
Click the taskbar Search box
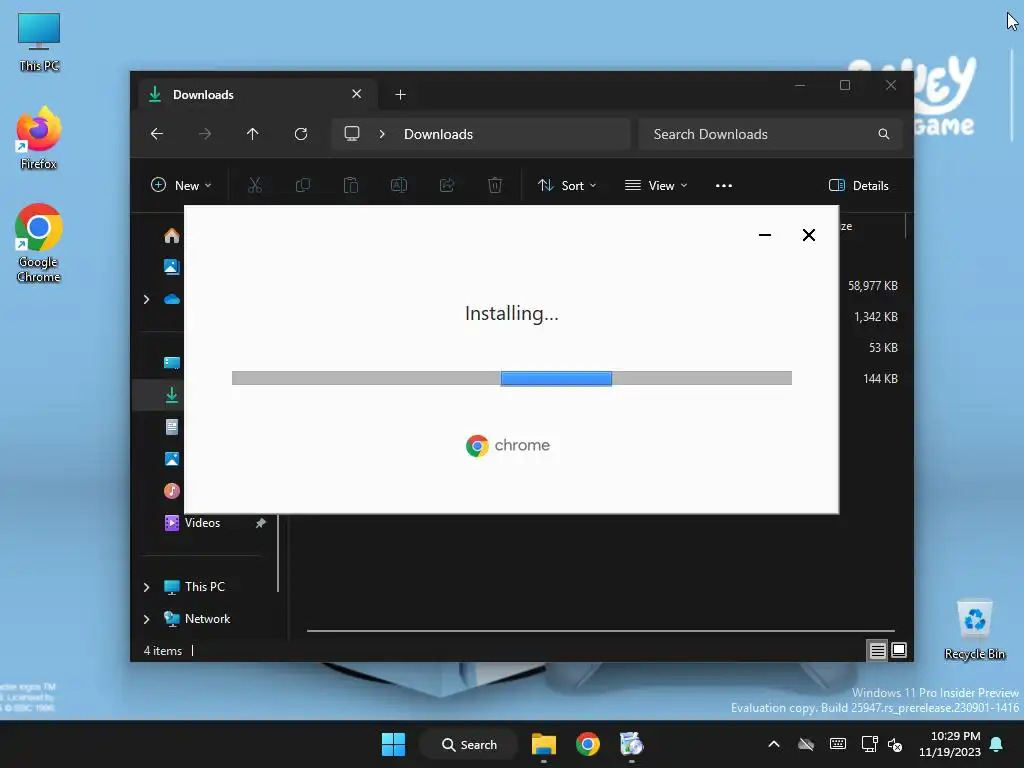click(469, 744)
